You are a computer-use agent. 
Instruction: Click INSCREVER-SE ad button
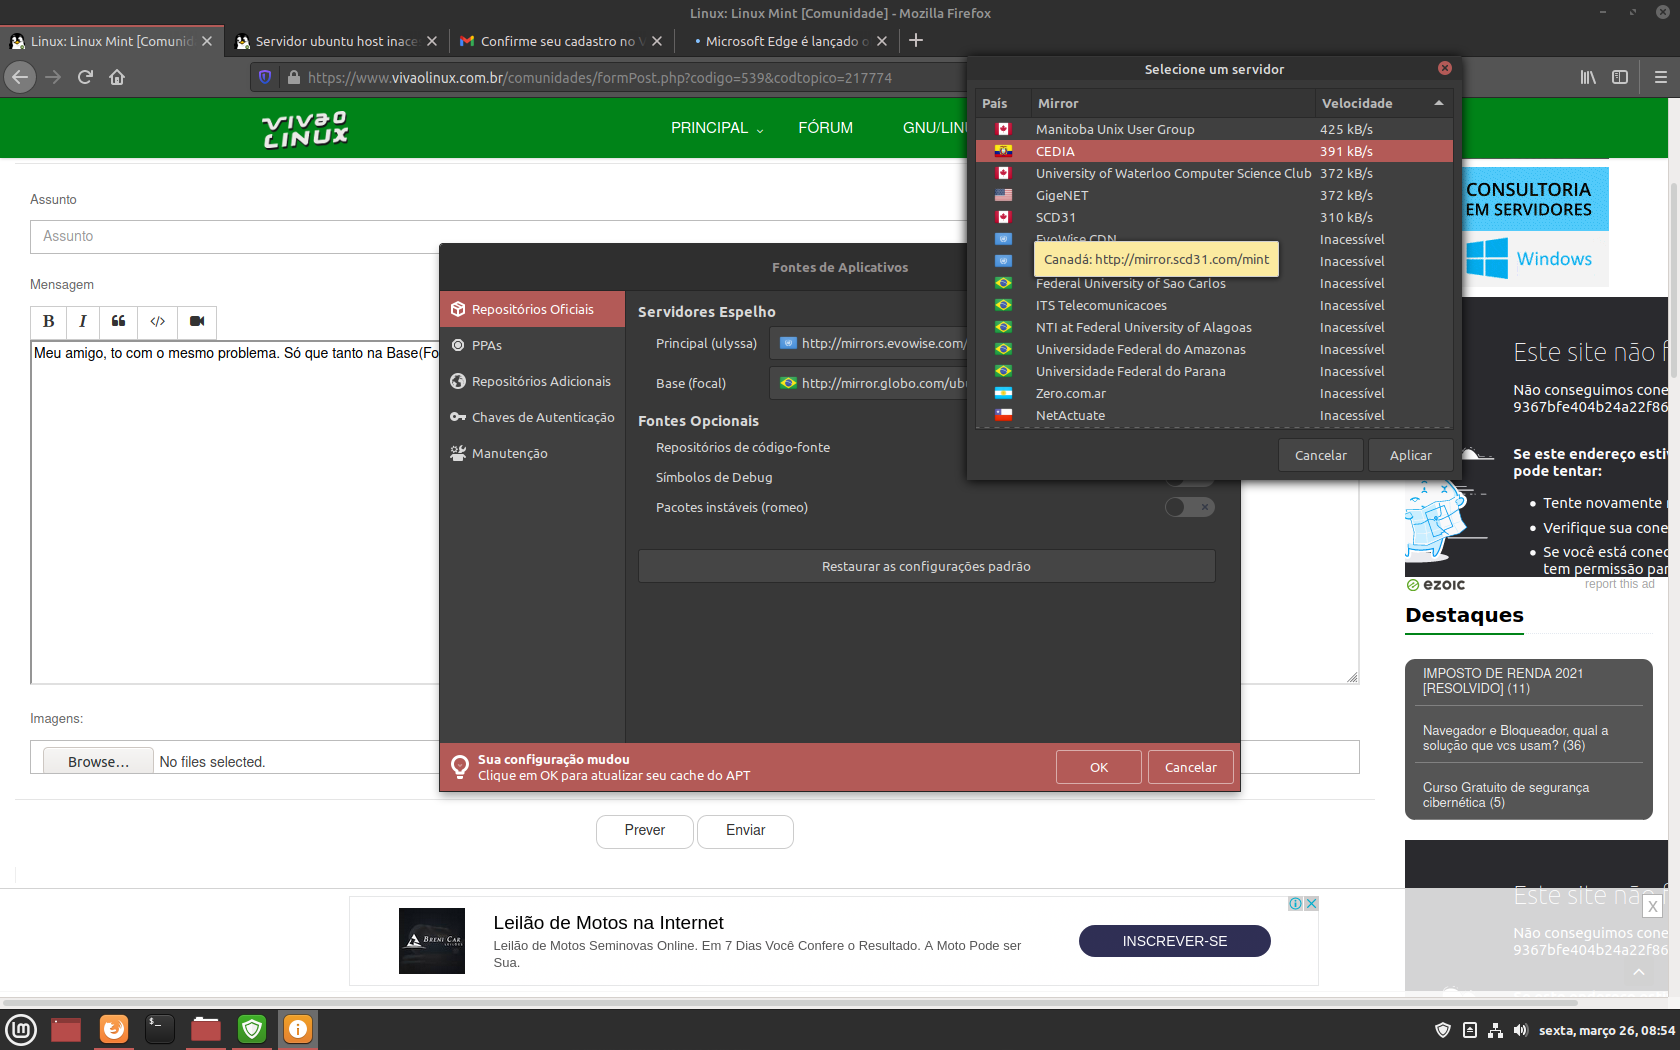1174,941
